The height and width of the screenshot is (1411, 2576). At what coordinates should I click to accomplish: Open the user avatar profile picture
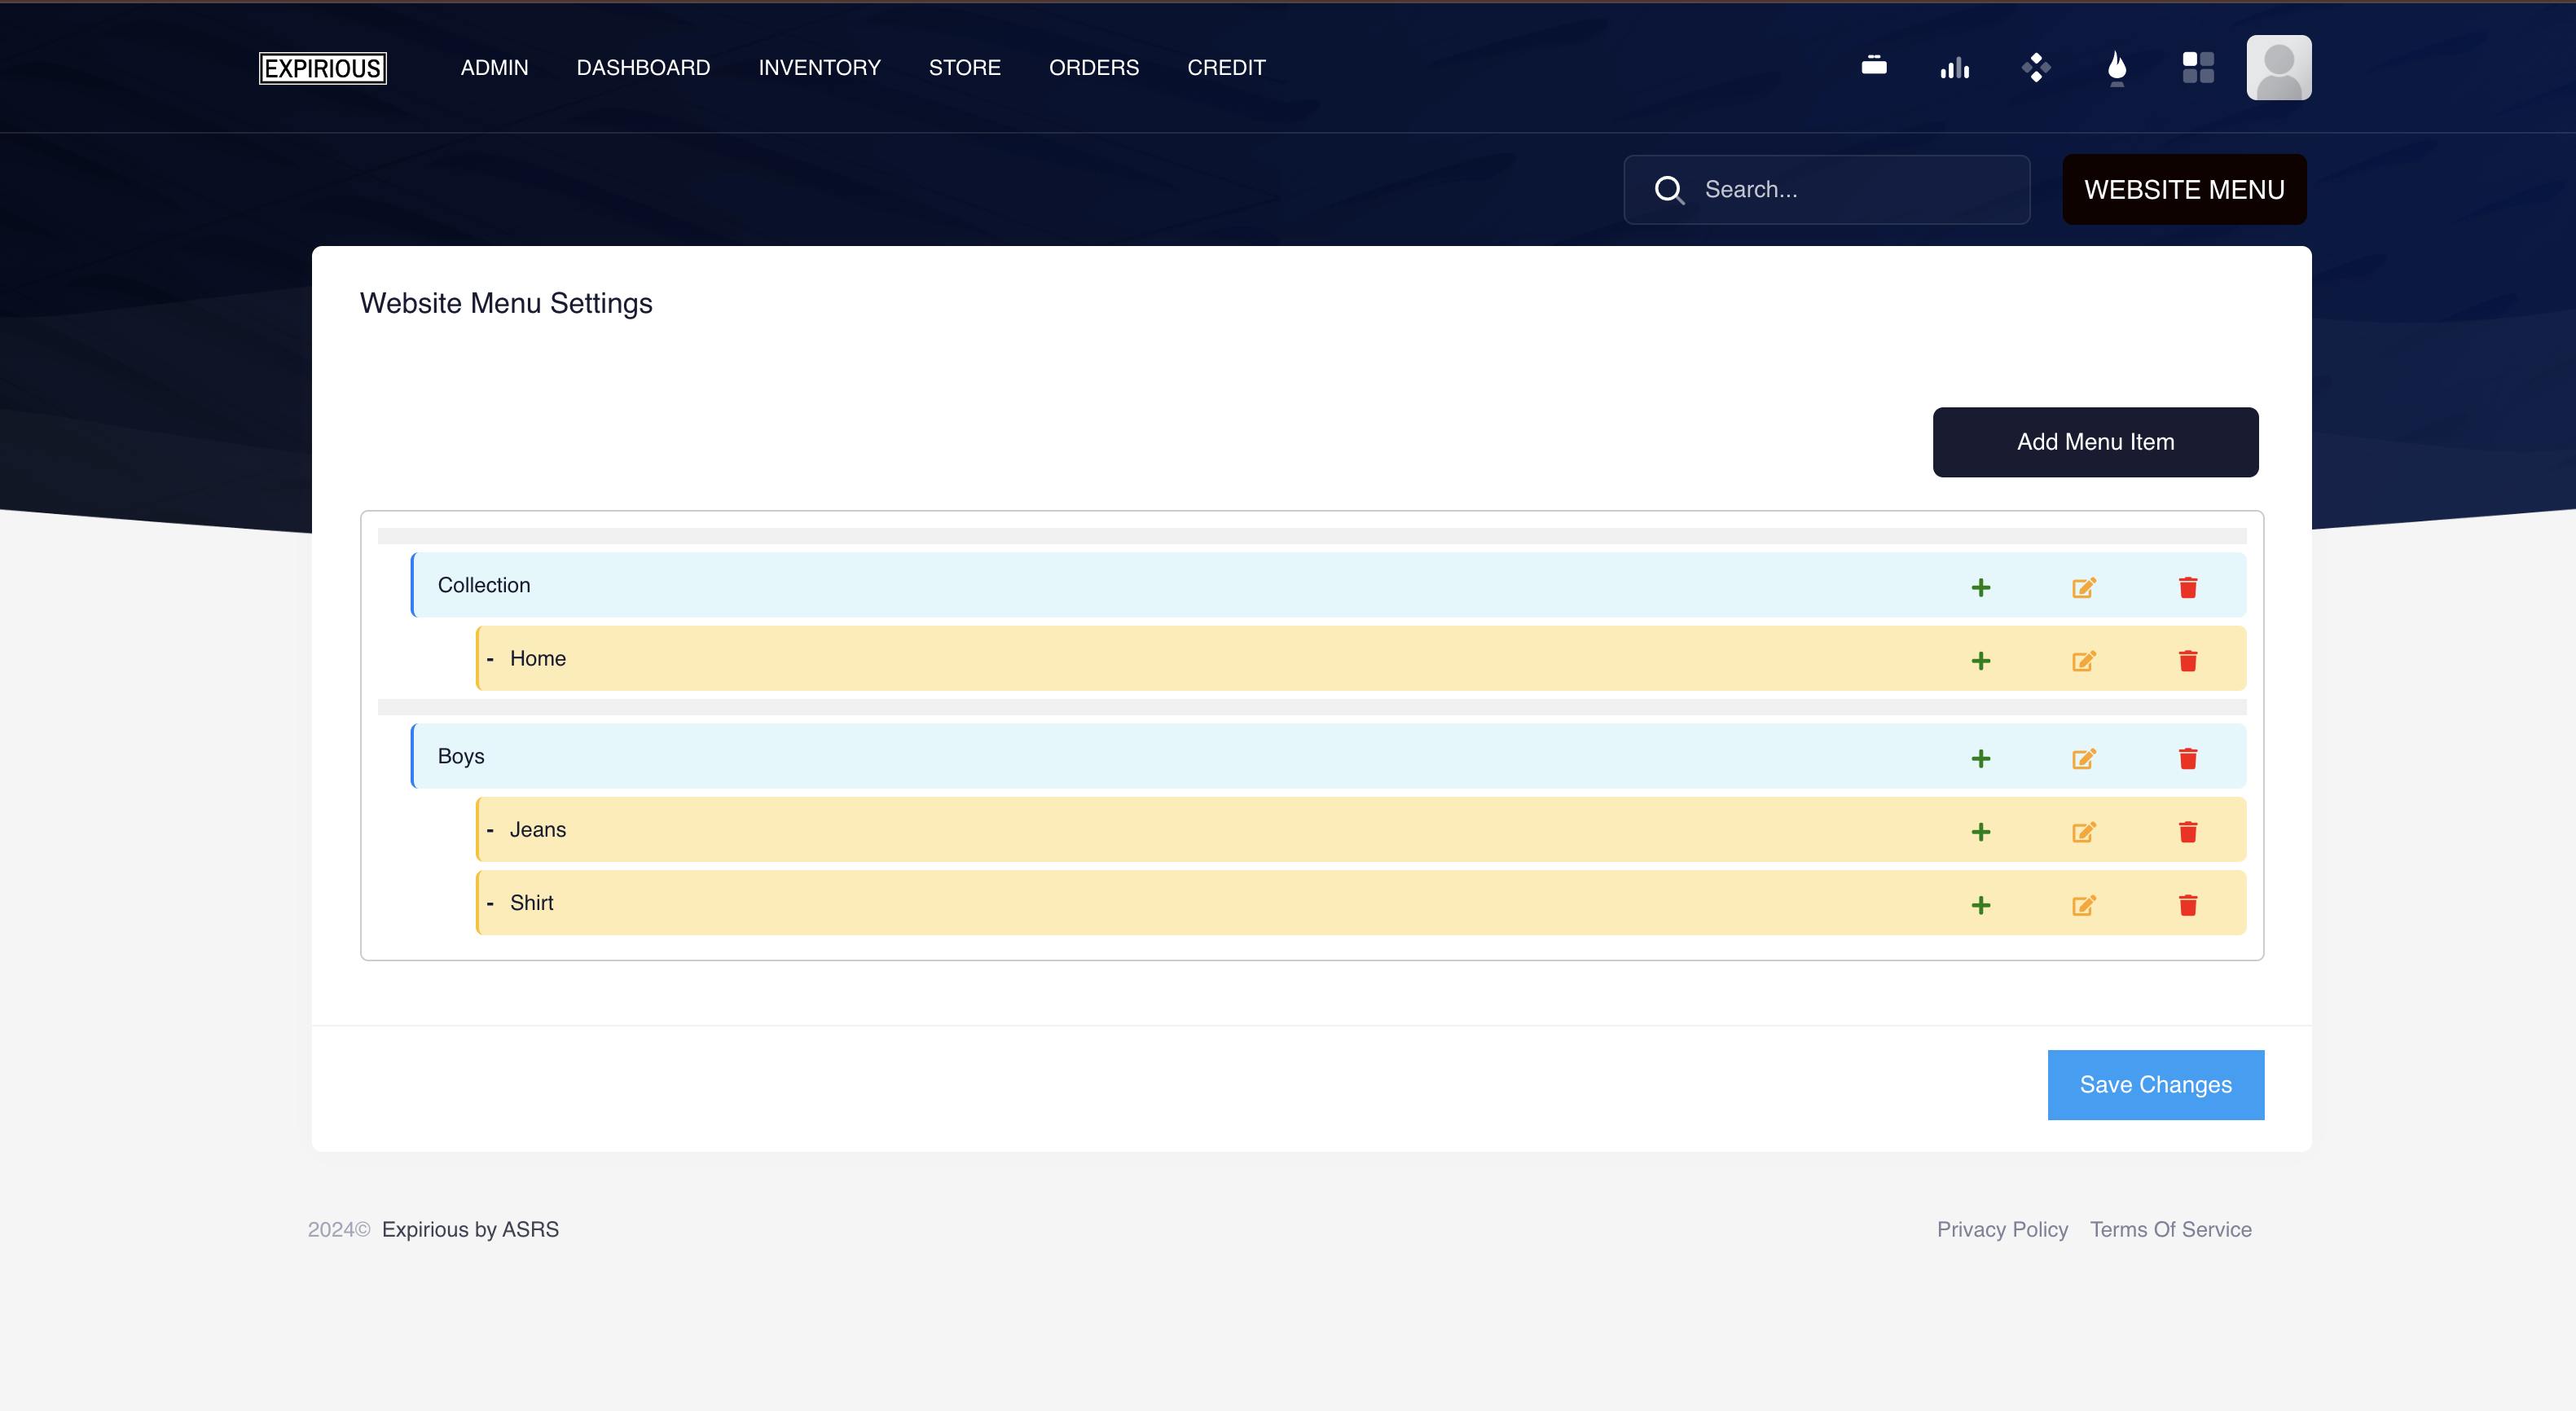(2278, 67)
